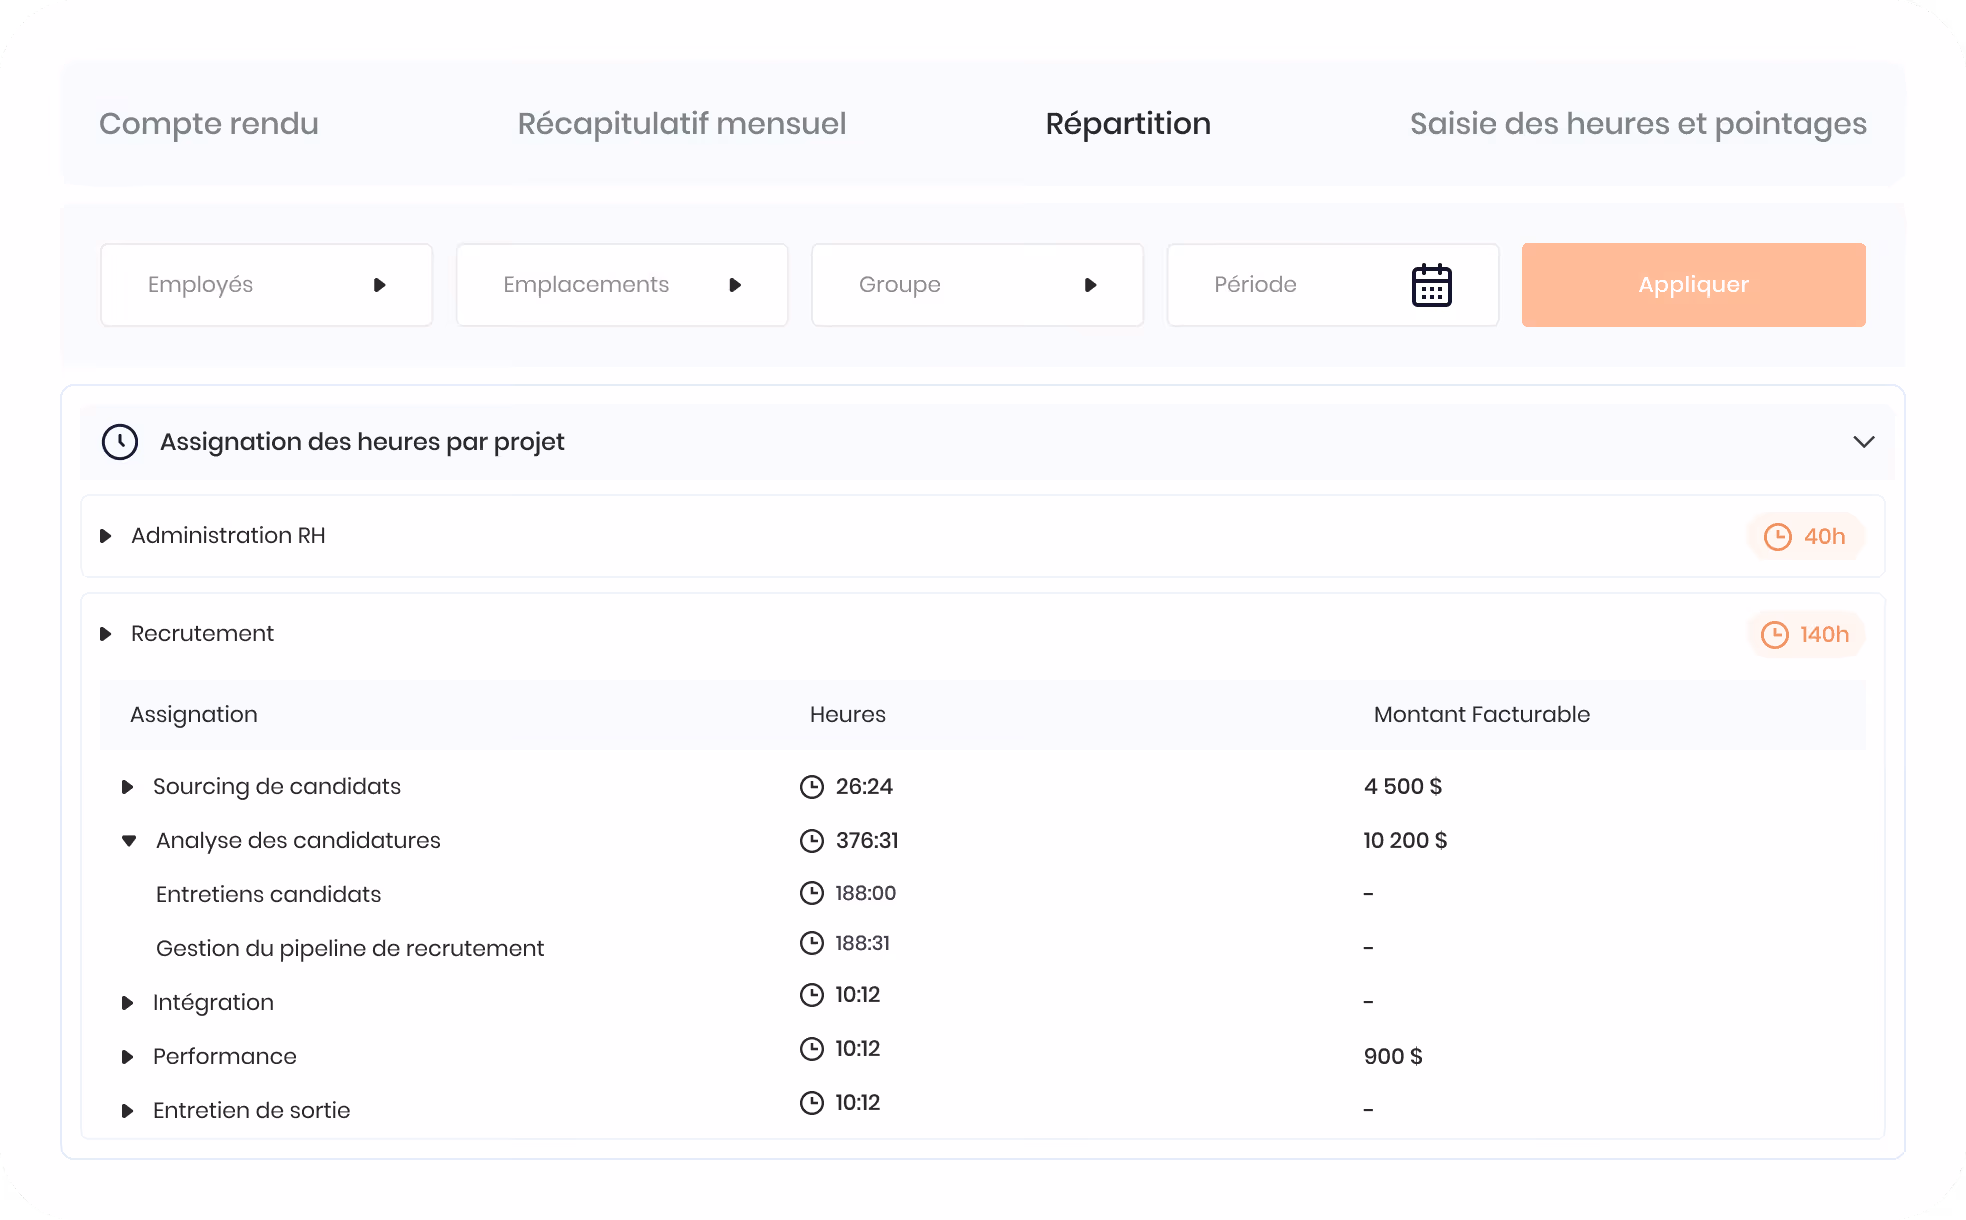
Task: Expand Sourcing de candidats triangle
Action: coord(127,787)
